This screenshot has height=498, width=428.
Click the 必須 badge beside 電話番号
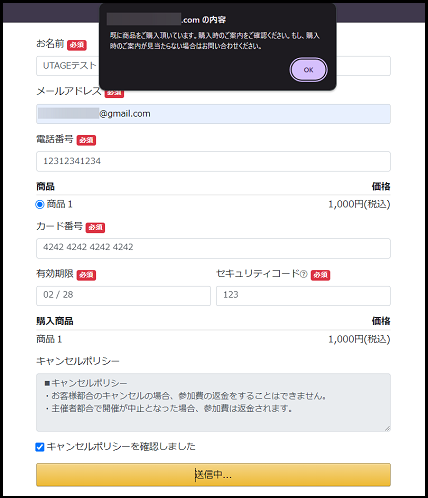(x=86, y=140)
